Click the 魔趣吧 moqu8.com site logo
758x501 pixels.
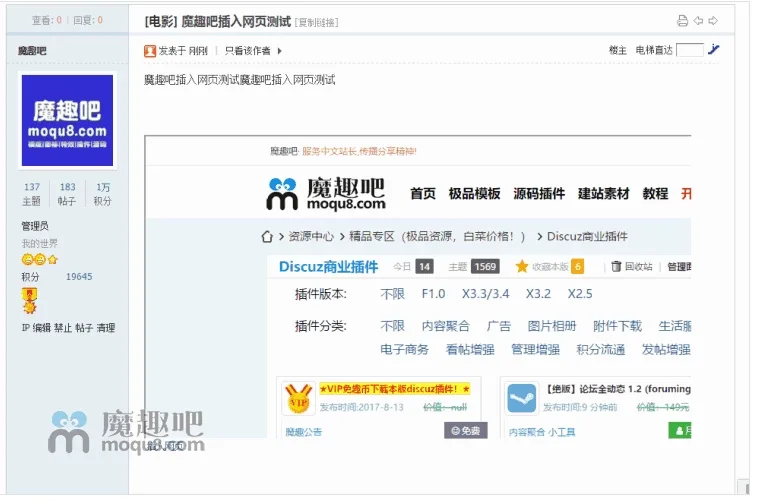tap(326, 193)
